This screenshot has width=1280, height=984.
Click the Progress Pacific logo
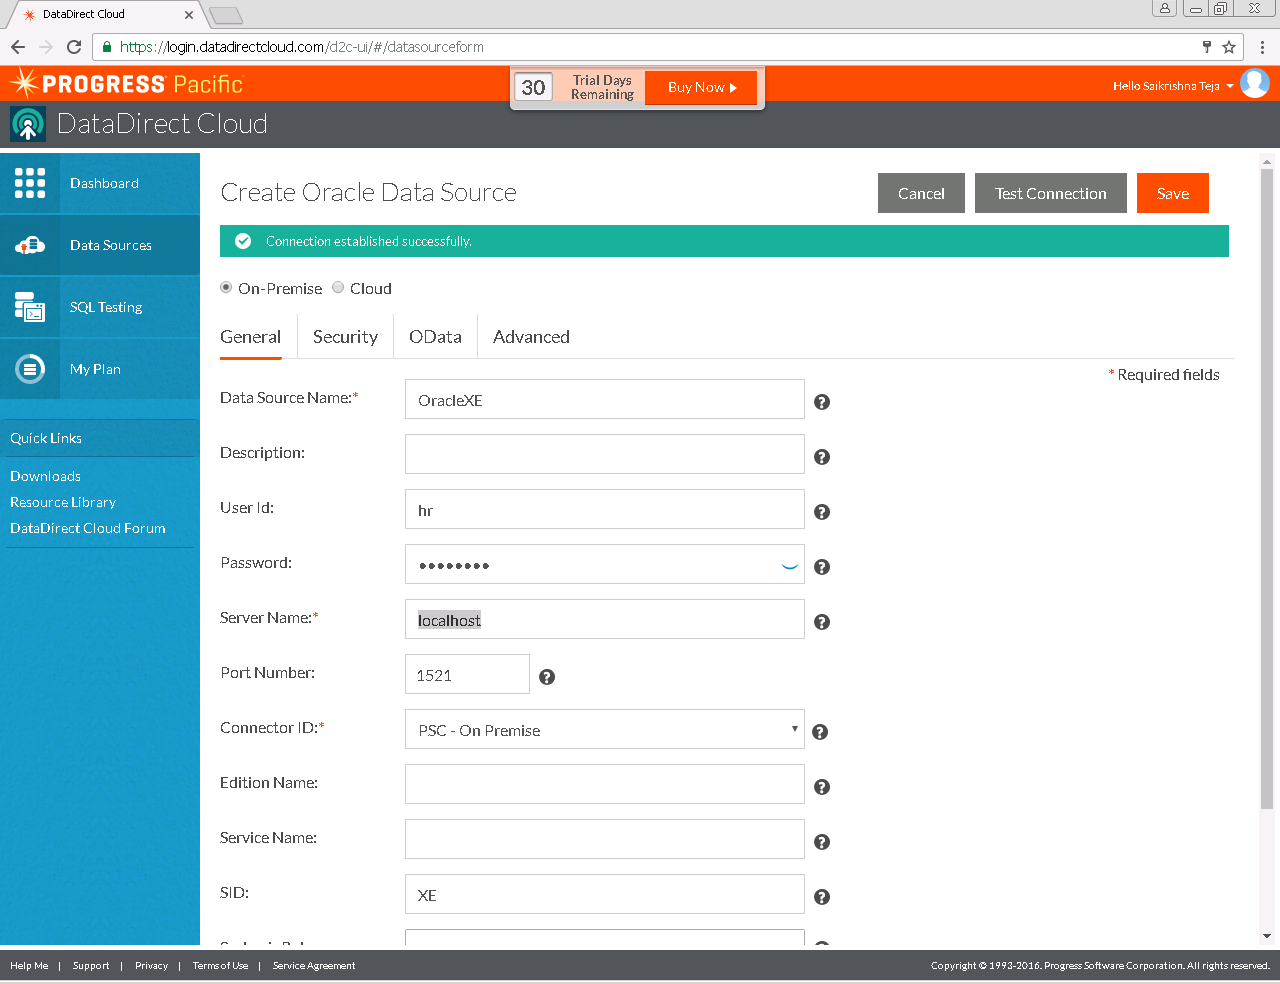[127, 83]
